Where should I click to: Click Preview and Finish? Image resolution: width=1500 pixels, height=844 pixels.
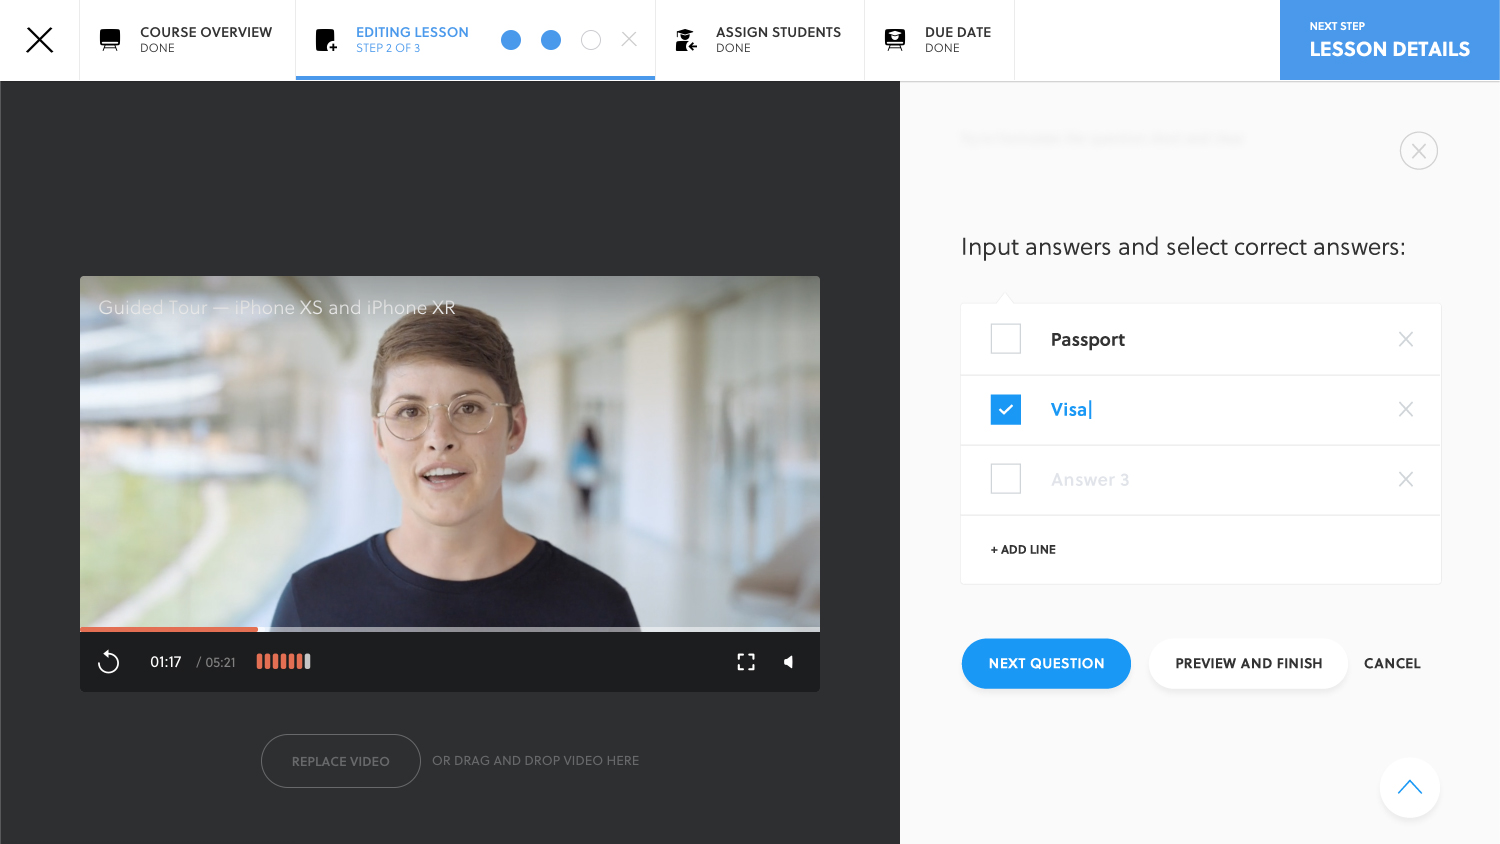click(x=1248, y=664)
